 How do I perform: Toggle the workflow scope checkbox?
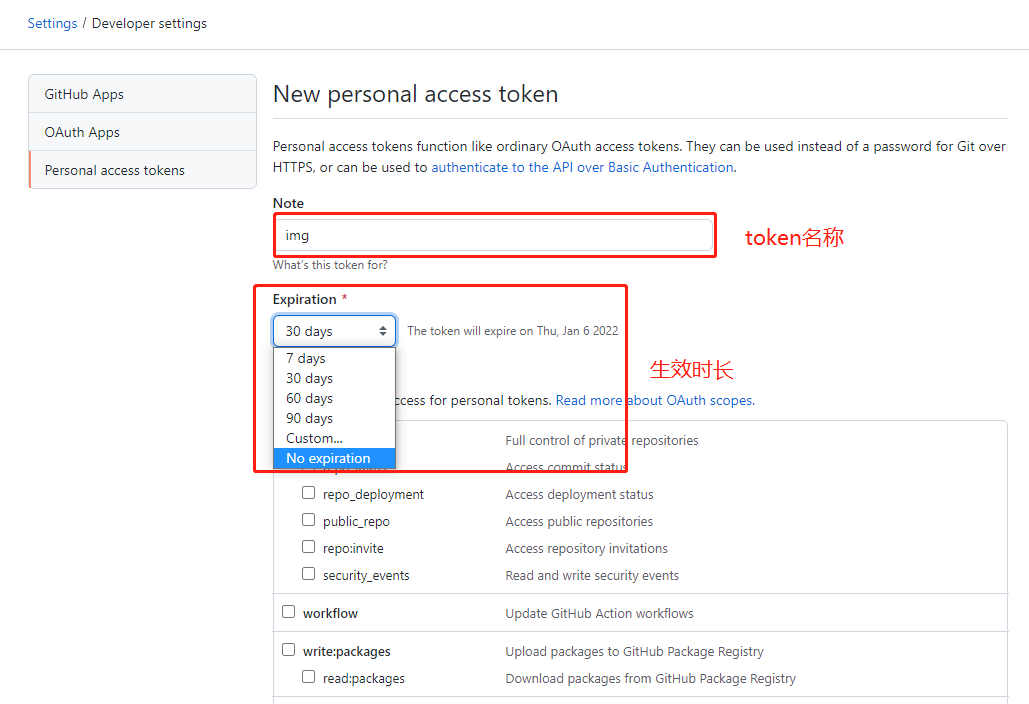[289, 612]
